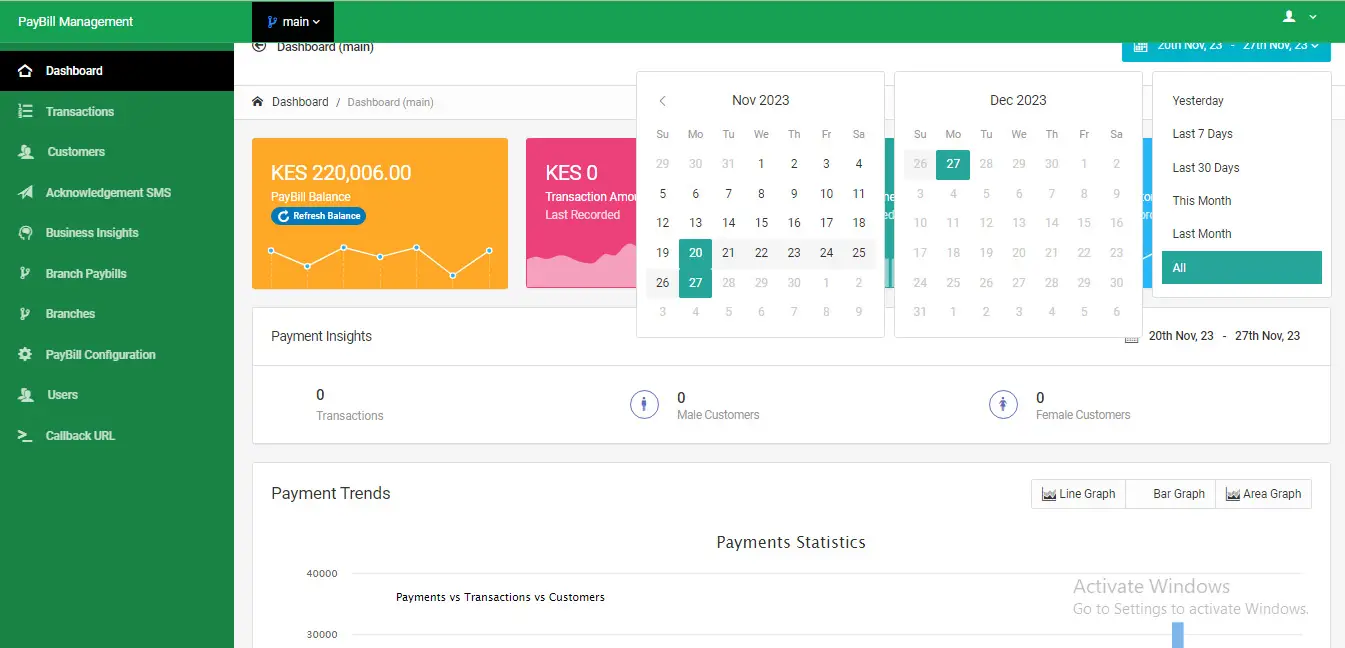Click the Customers icon in sidebar
Screen dimensions: 1345x648
(26, 152)
